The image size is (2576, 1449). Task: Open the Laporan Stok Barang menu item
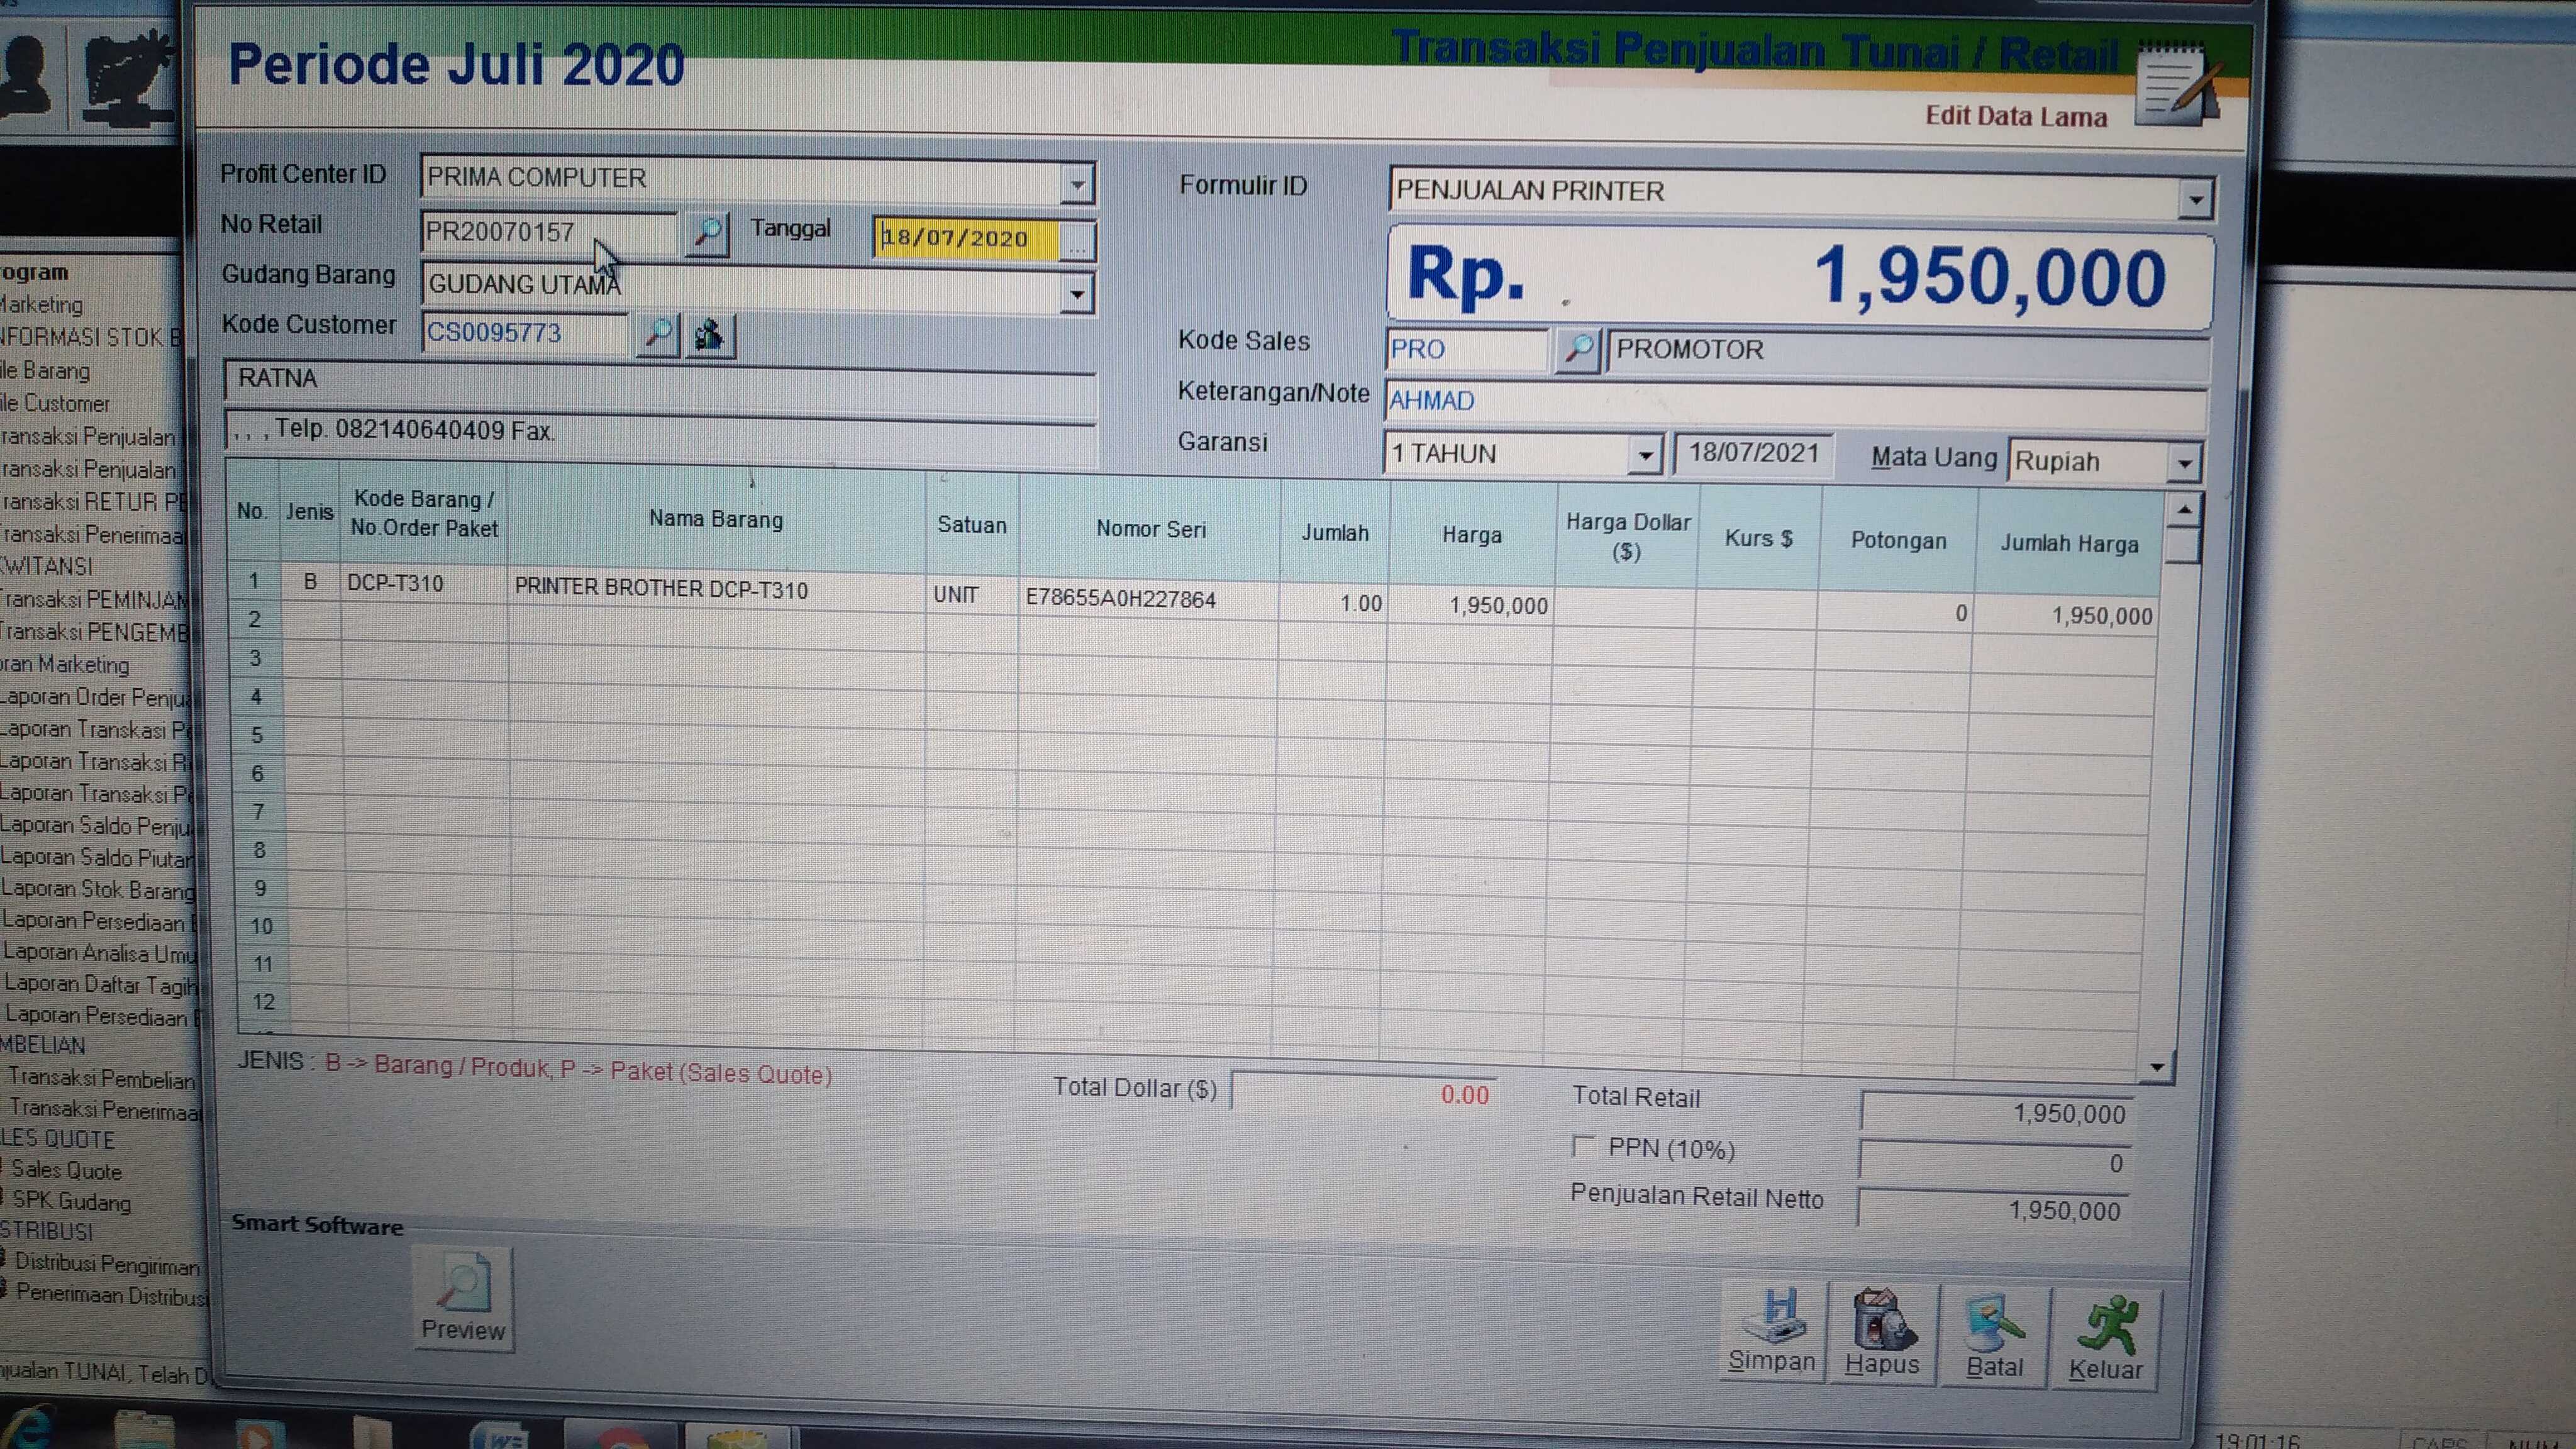coord(98,889)
